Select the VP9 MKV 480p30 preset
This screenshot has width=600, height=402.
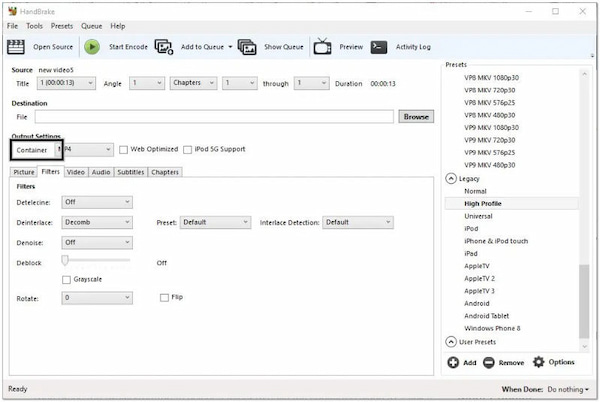489,165
